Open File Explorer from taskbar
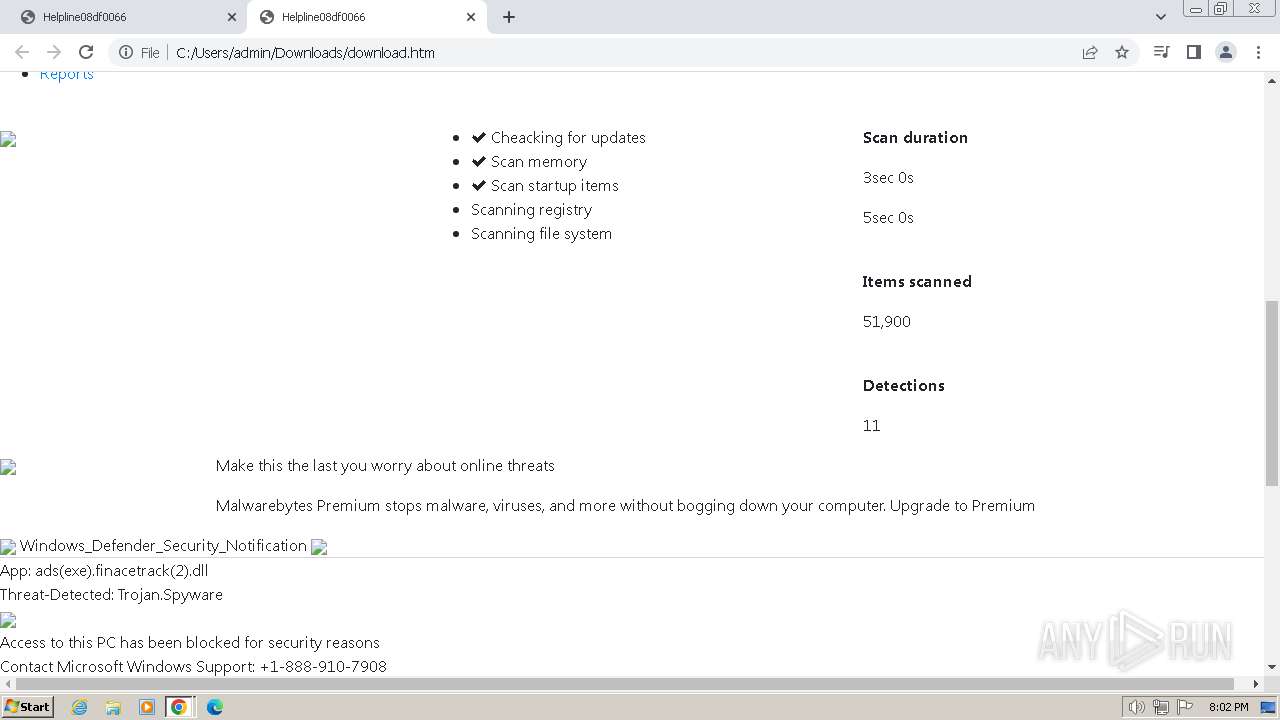This screenshot has width=1280, height=720. (113, 707)
